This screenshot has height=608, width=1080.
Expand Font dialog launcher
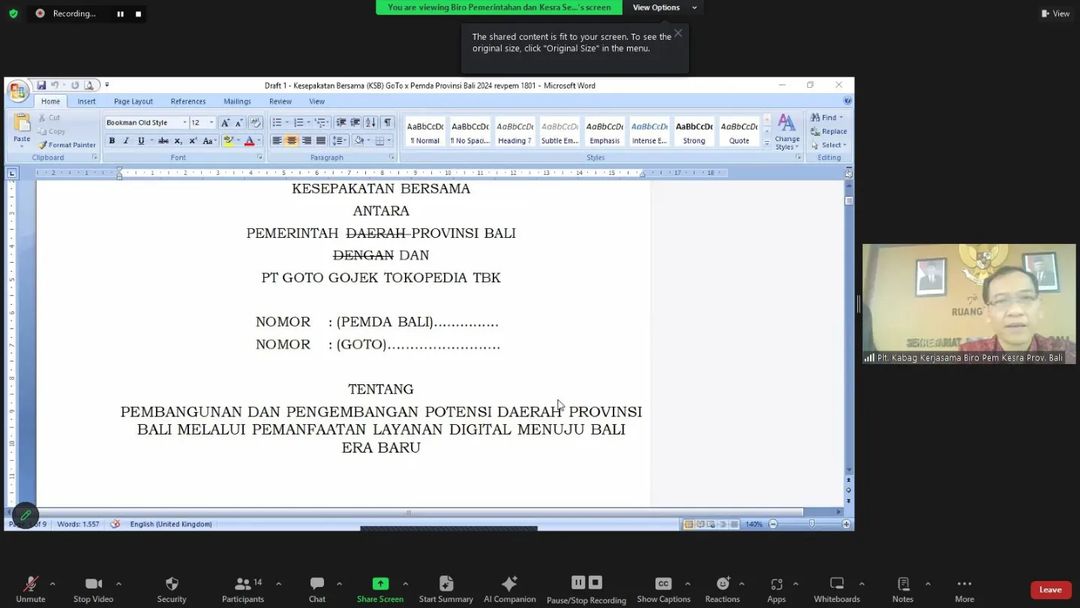(x=260, y=158)
